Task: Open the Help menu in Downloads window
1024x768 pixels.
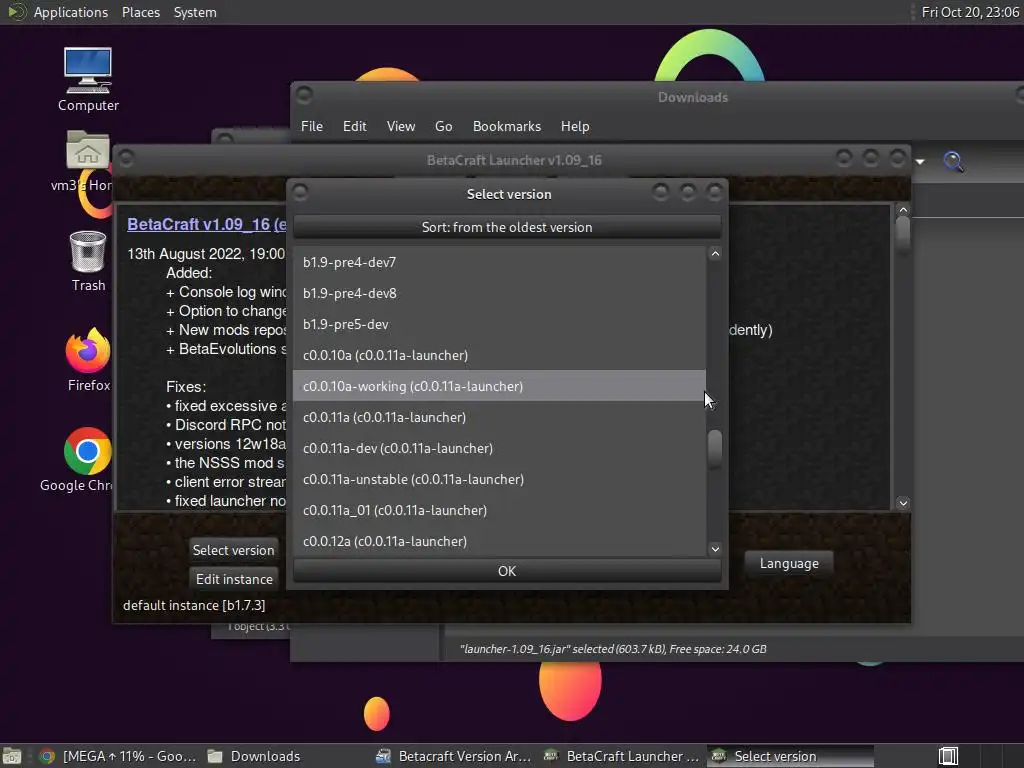Action: click(575, 126)
